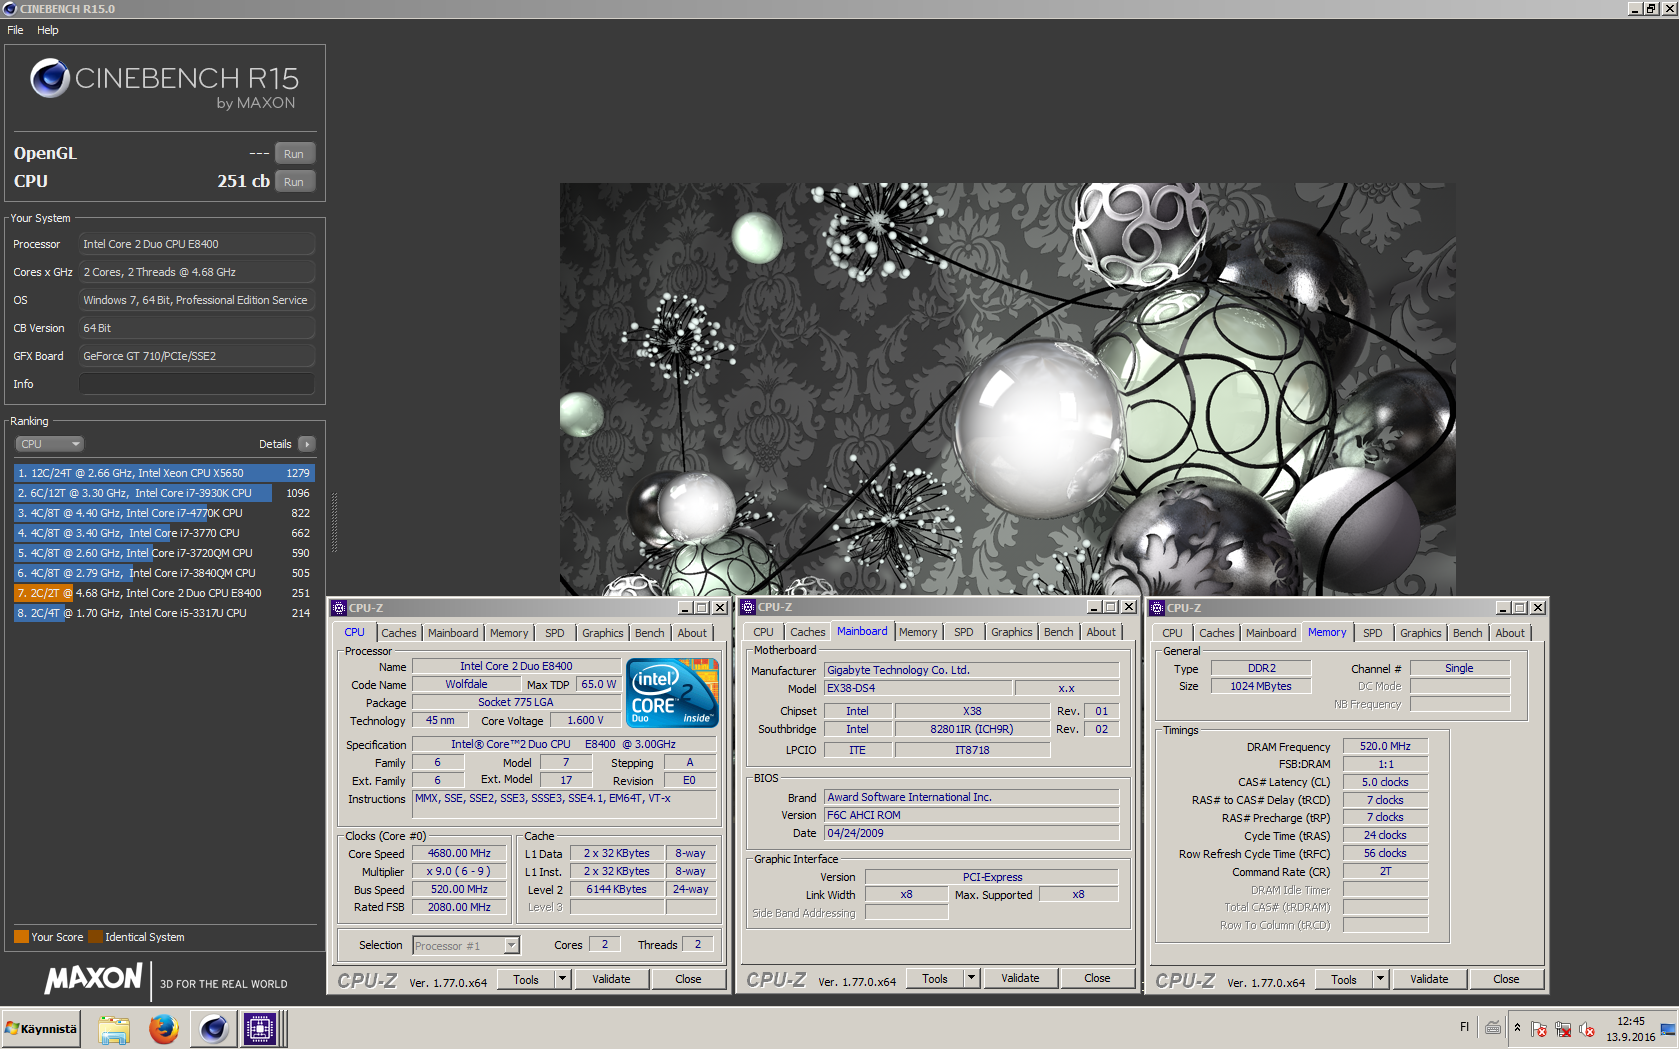
Task: Click the empty Info field in Your System
Action: click(197, 384)
